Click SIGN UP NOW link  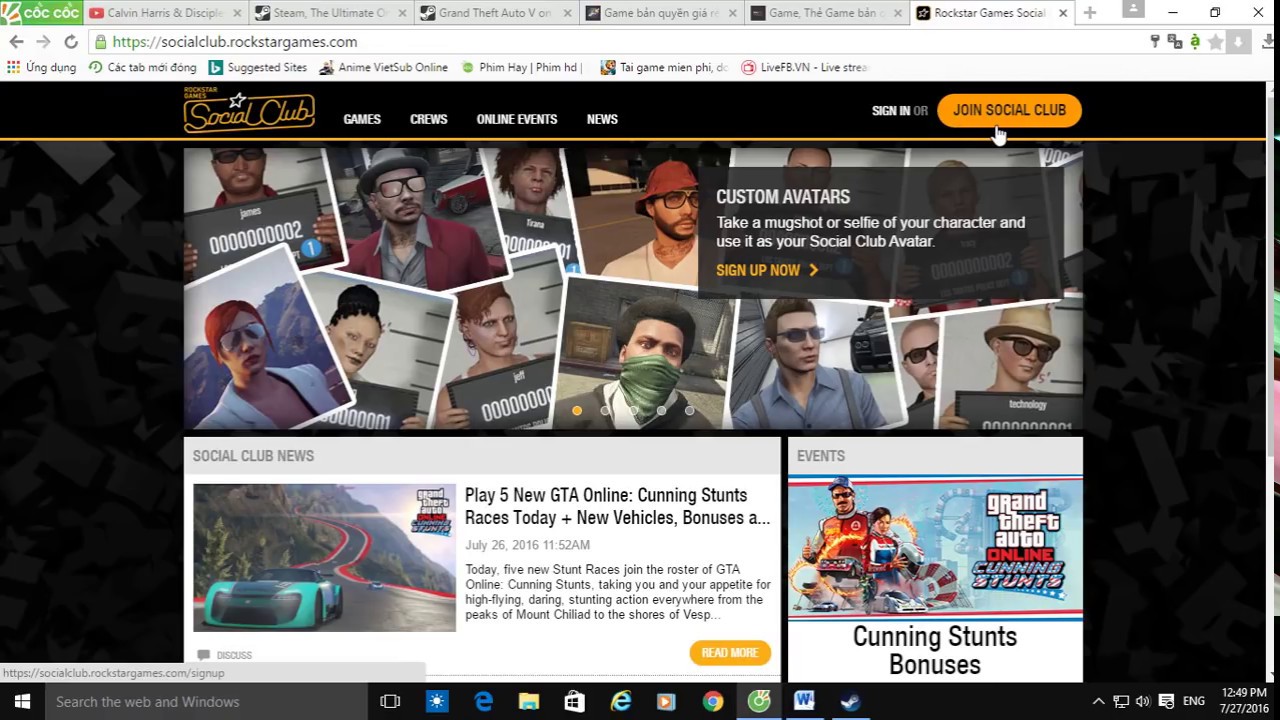pyautogui.click(x=767, y=270)
